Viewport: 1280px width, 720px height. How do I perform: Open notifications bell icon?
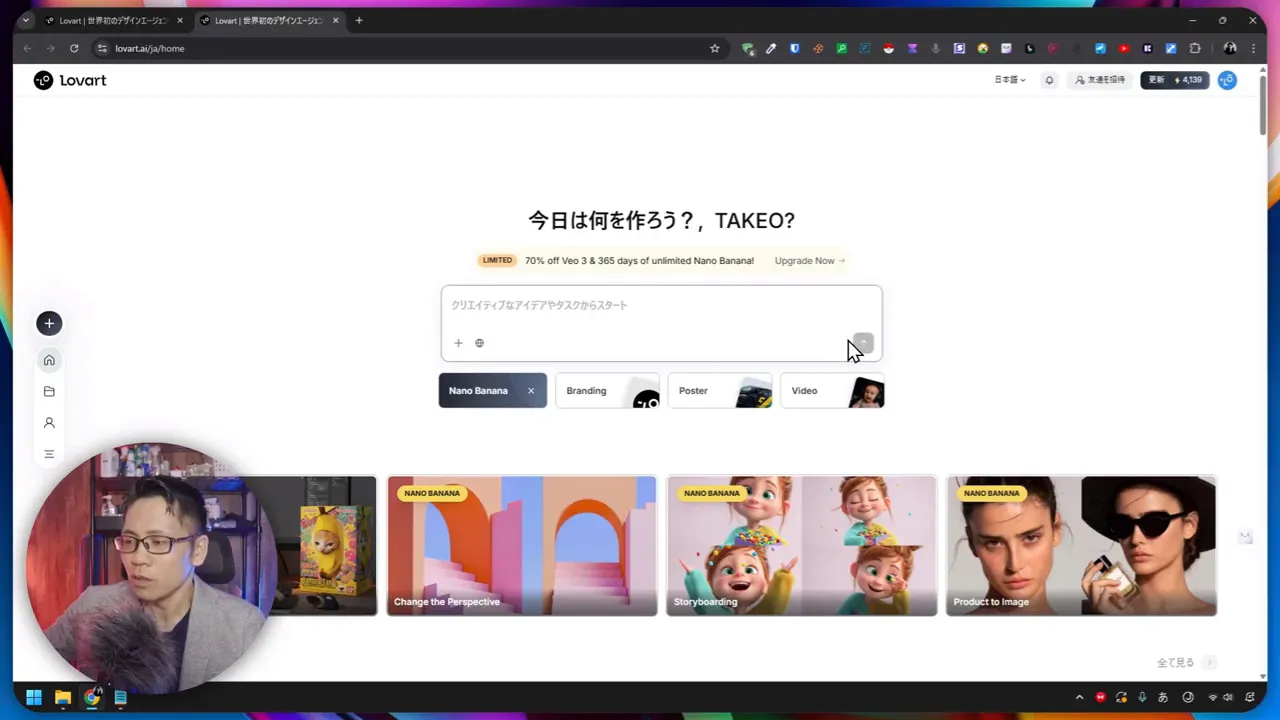click(x=1049, y=80)
